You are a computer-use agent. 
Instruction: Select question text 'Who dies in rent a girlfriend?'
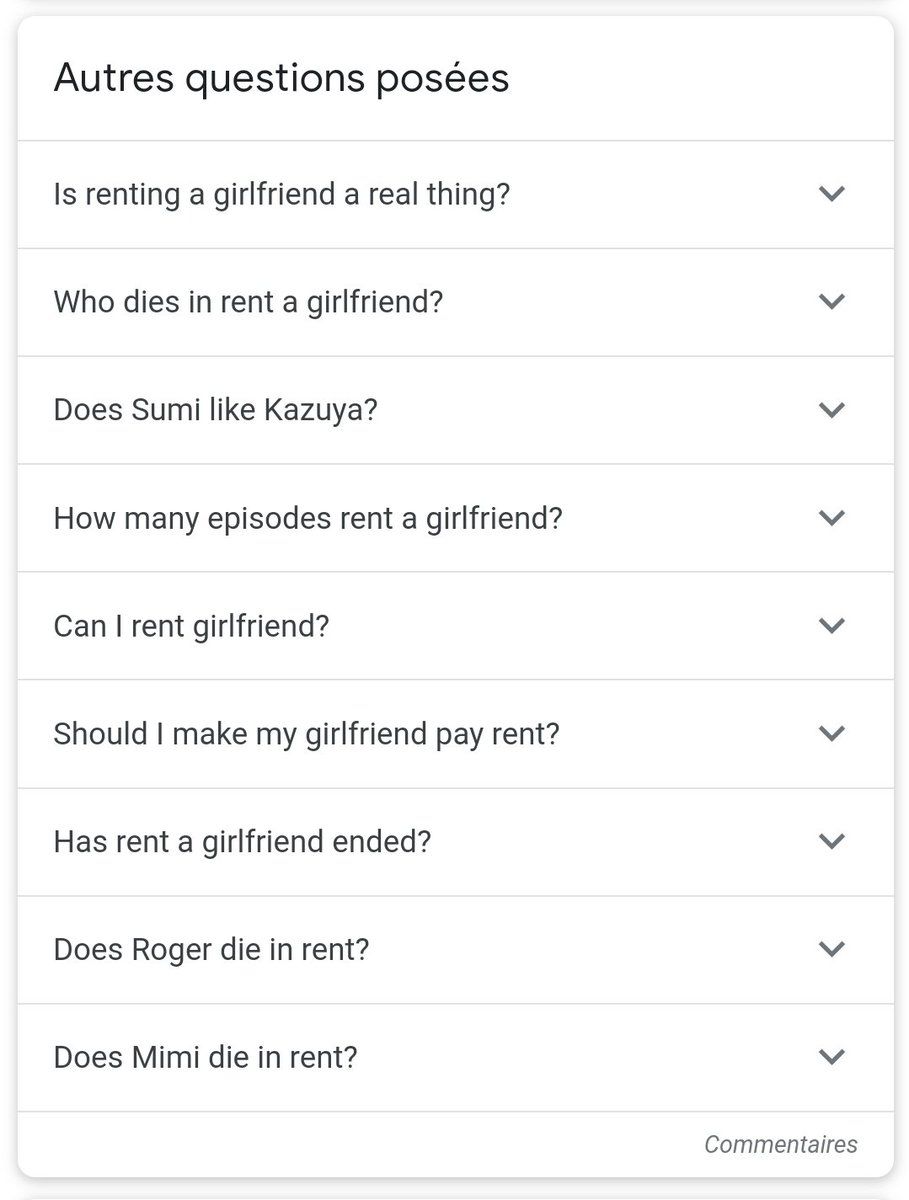click(x=248, y=301)
